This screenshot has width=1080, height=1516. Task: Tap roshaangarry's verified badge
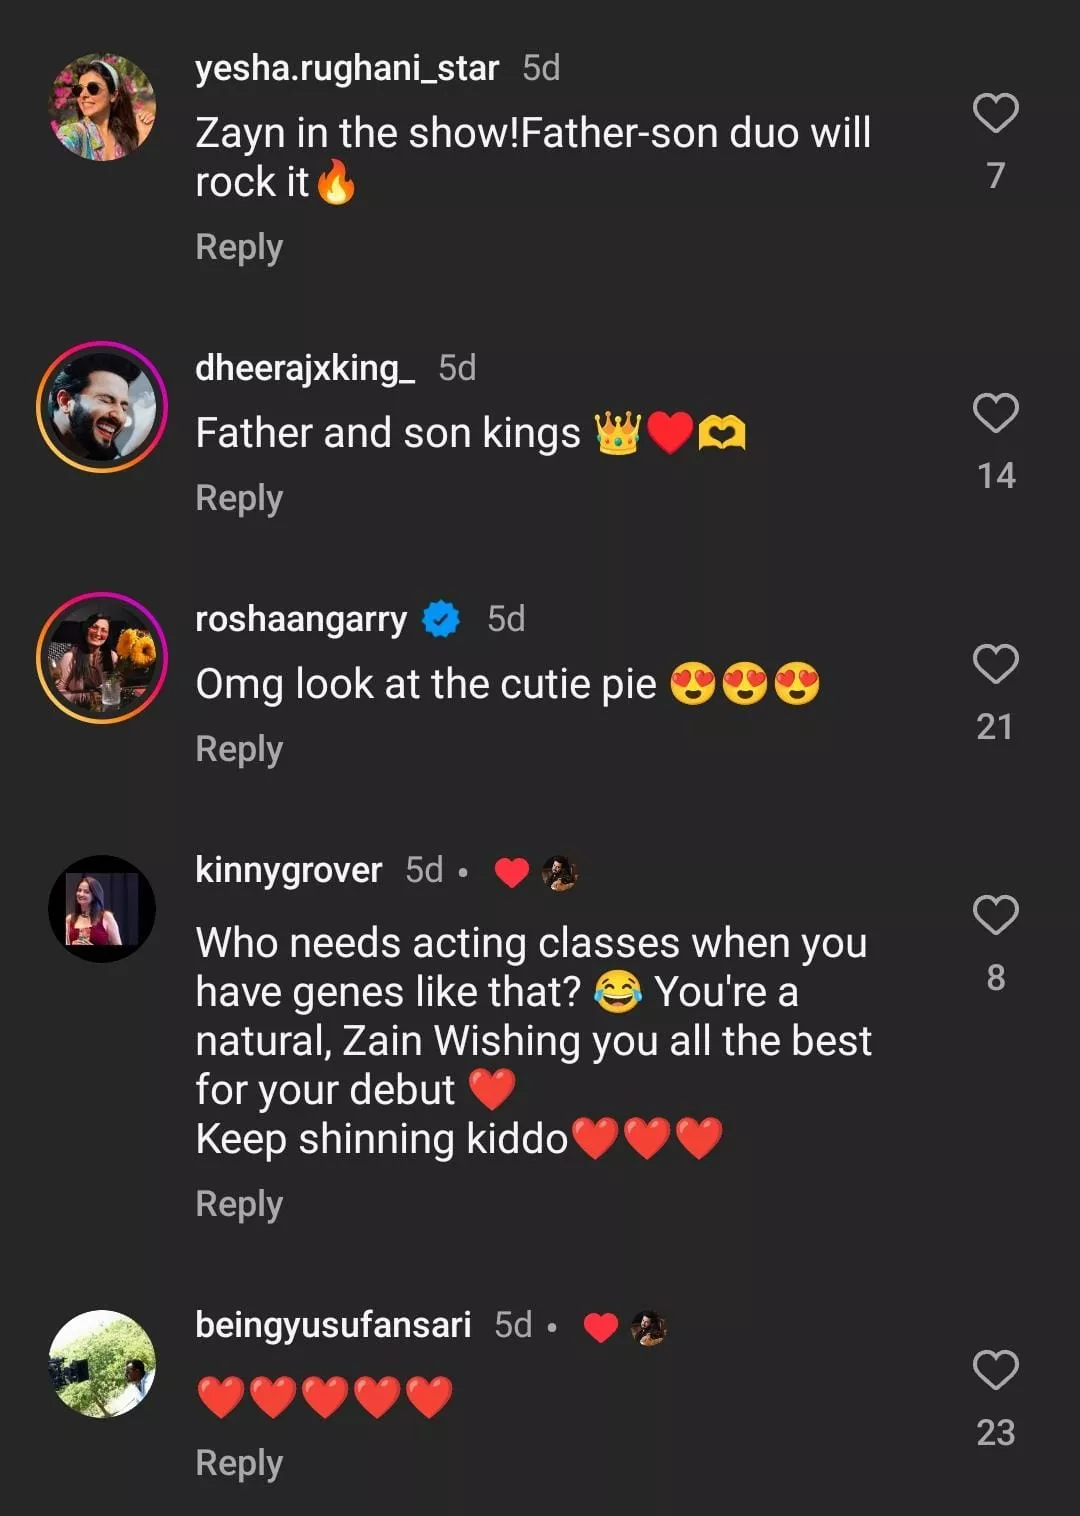tap(441, 619)
